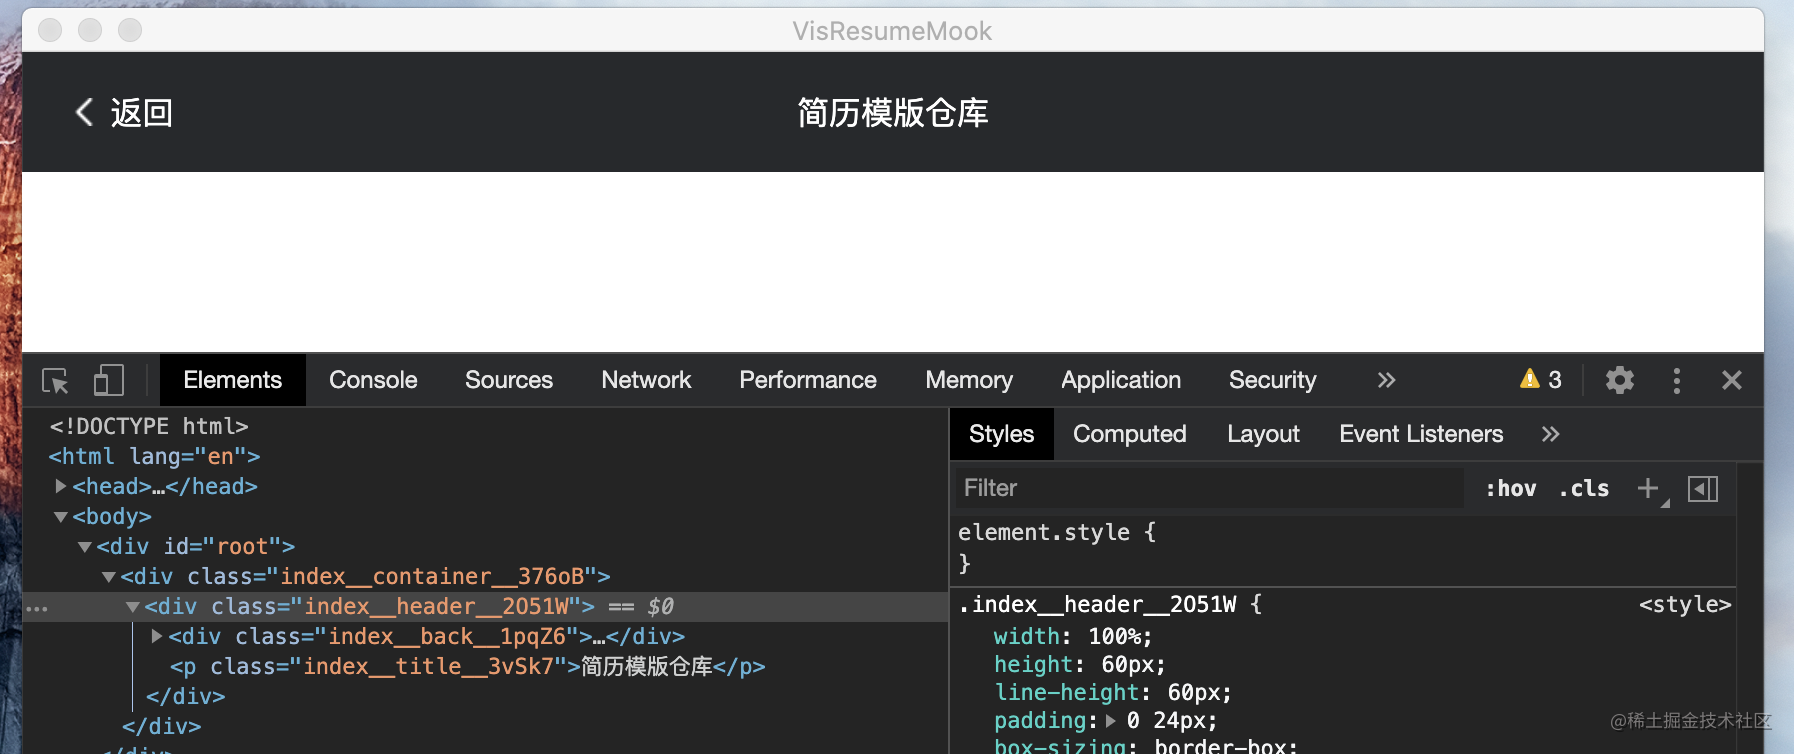The height and width of the screenshot is (754, 1794).
Task: Click the <style> source link
Action: point(1684,604)
